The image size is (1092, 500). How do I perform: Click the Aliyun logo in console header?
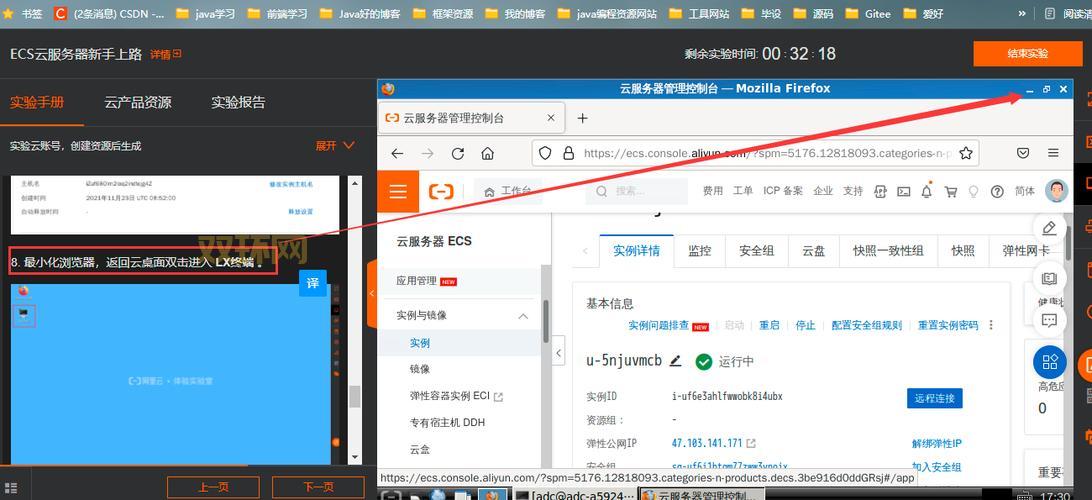click(441, 192)
